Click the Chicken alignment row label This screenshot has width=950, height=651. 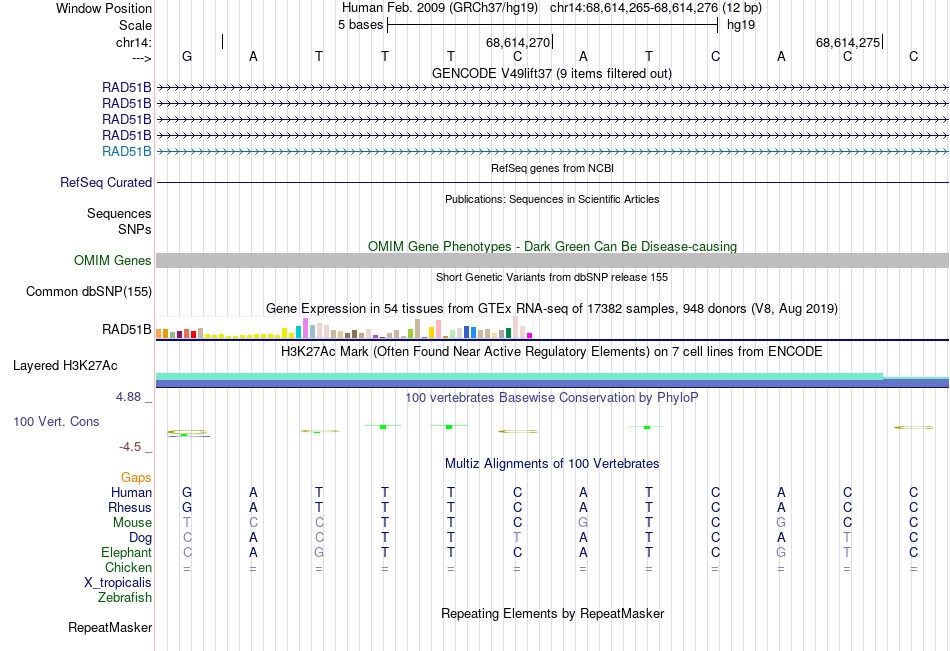[128, 567]
